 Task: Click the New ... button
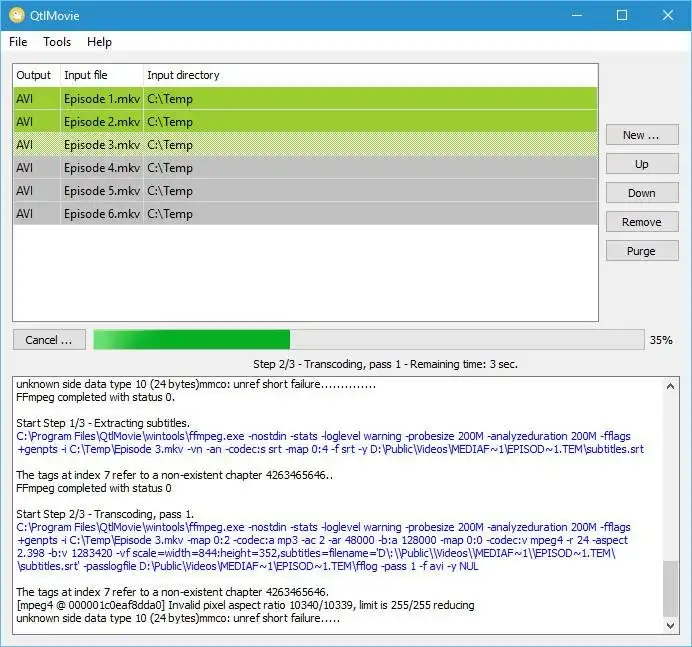642,135
